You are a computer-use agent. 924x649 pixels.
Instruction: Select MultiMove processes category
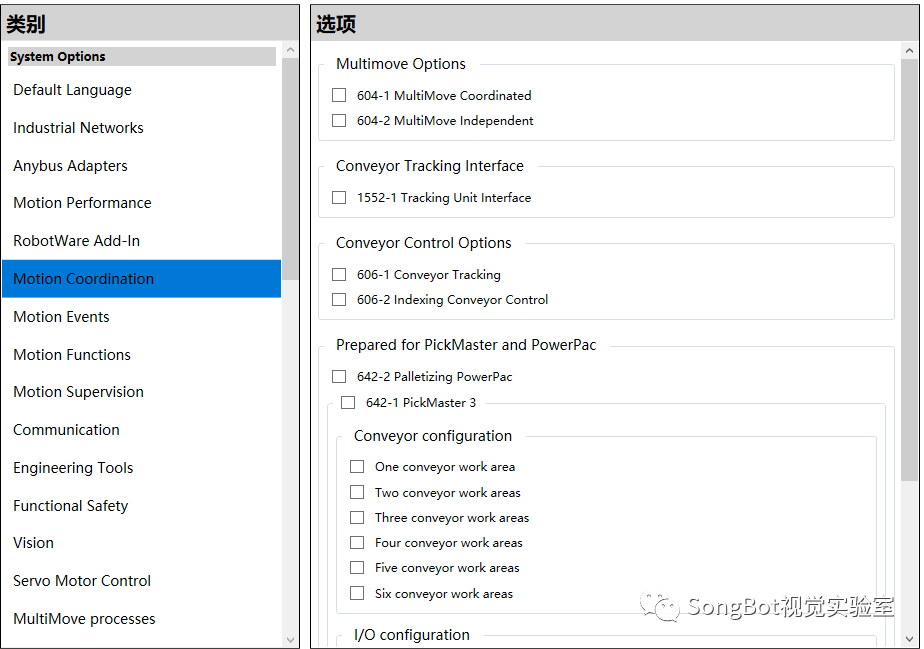[x=141, y=618]
